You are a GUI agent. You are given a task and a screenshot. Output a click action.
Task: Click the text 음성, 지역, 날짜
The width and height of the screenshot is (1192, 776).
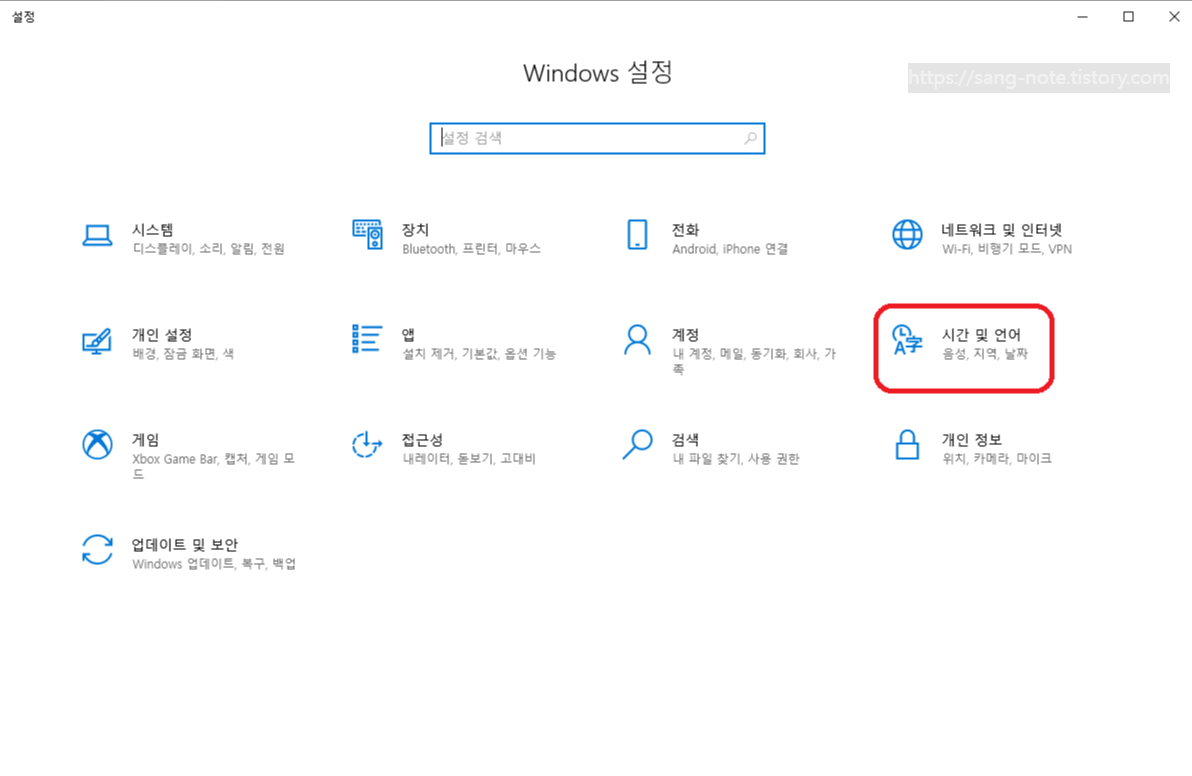[984, 353]
